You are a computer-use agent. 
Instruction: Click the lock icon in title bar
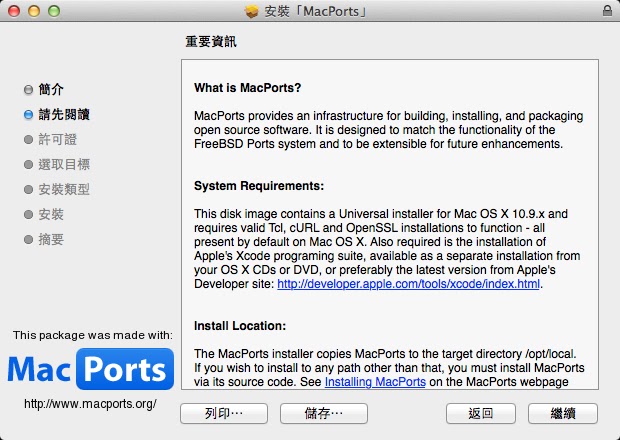point(607,11)
